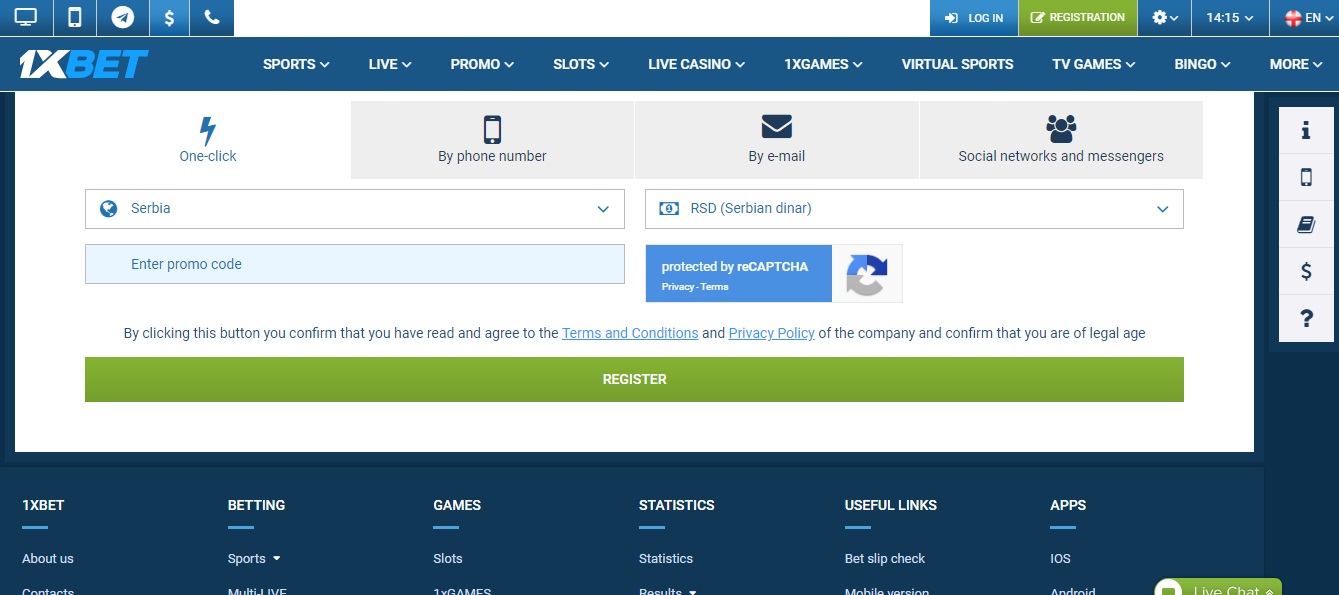Expand the Sports footer submenu
The image size is (1339, 595).
coord(254,559)
